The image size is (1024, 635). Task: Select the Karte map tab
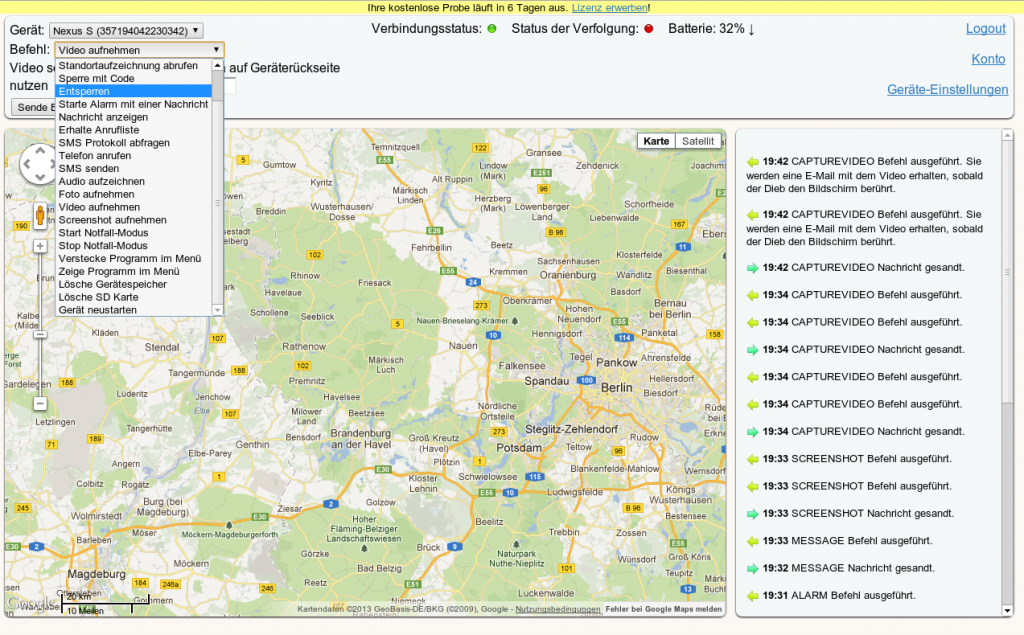coord(656,141)
